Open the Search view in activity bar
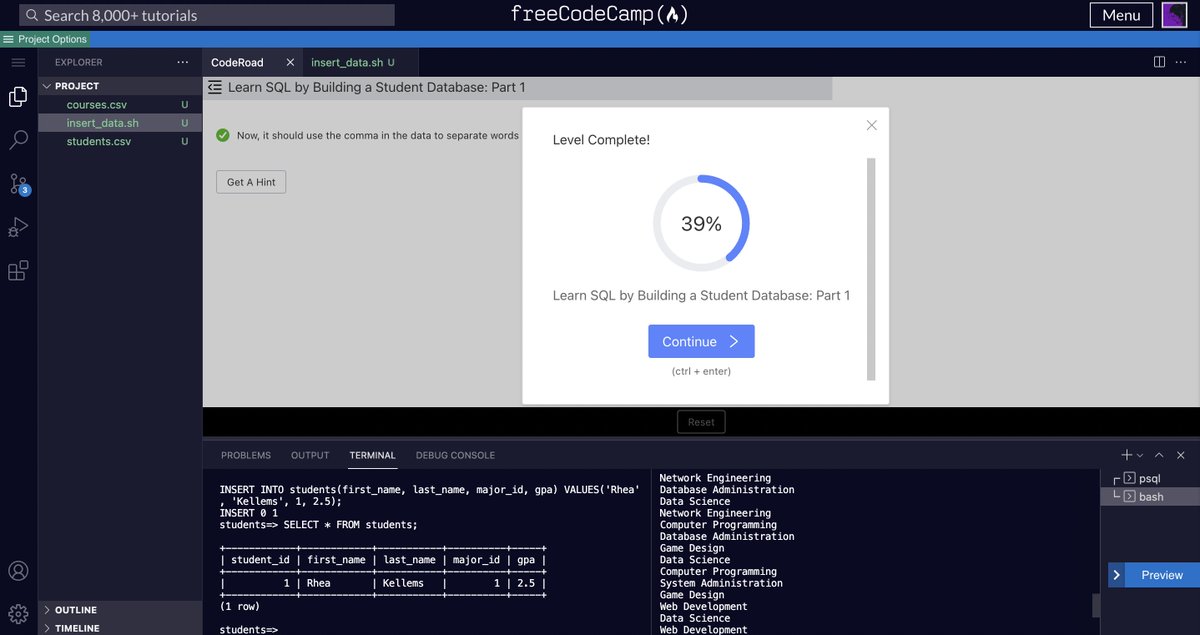 18,140
